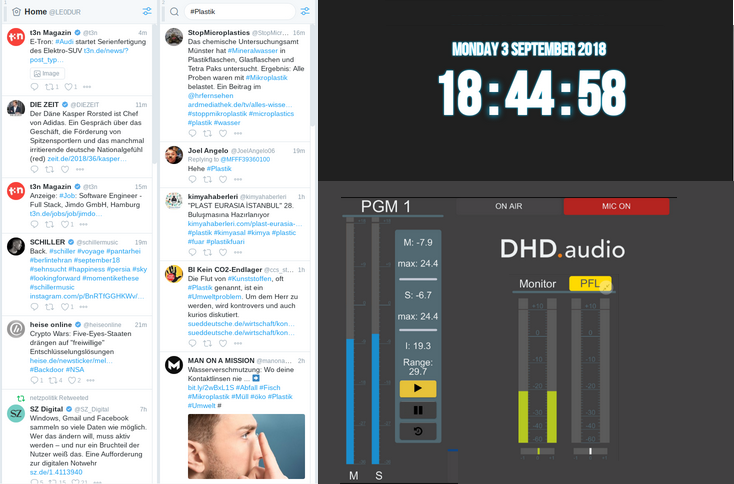734x484 pixels.
Task: Click the search magnifier icon
Action: tap(174, 12)
